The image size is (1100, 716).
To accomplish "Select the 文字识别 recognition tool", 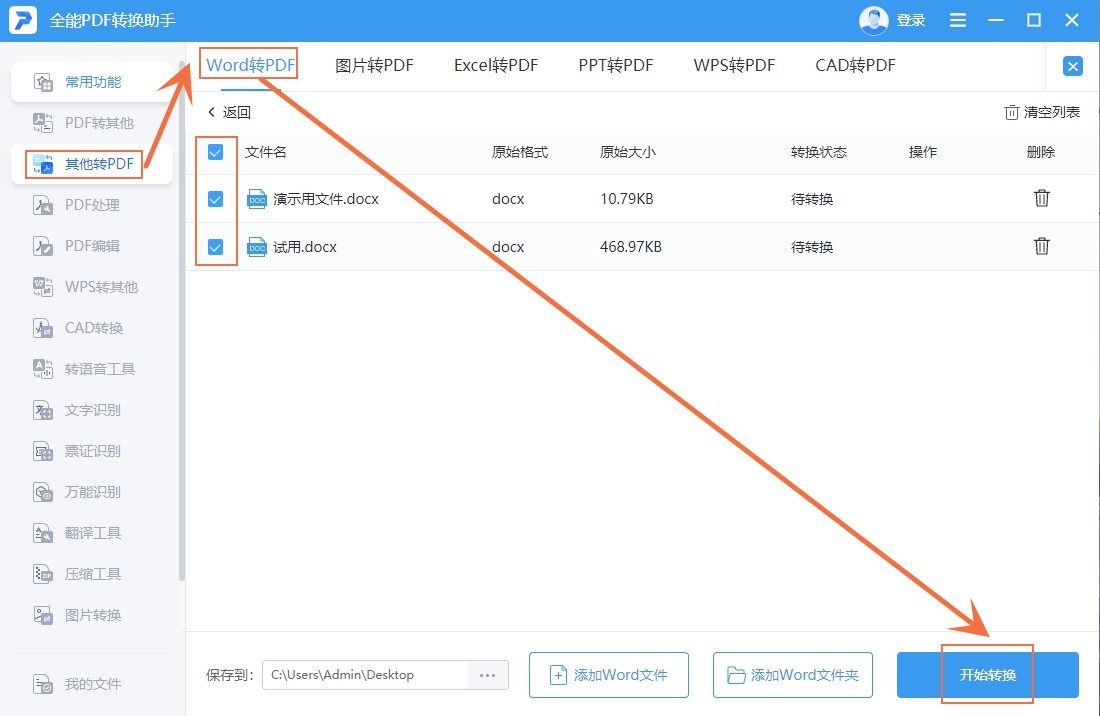I will (x=95, y=409).
